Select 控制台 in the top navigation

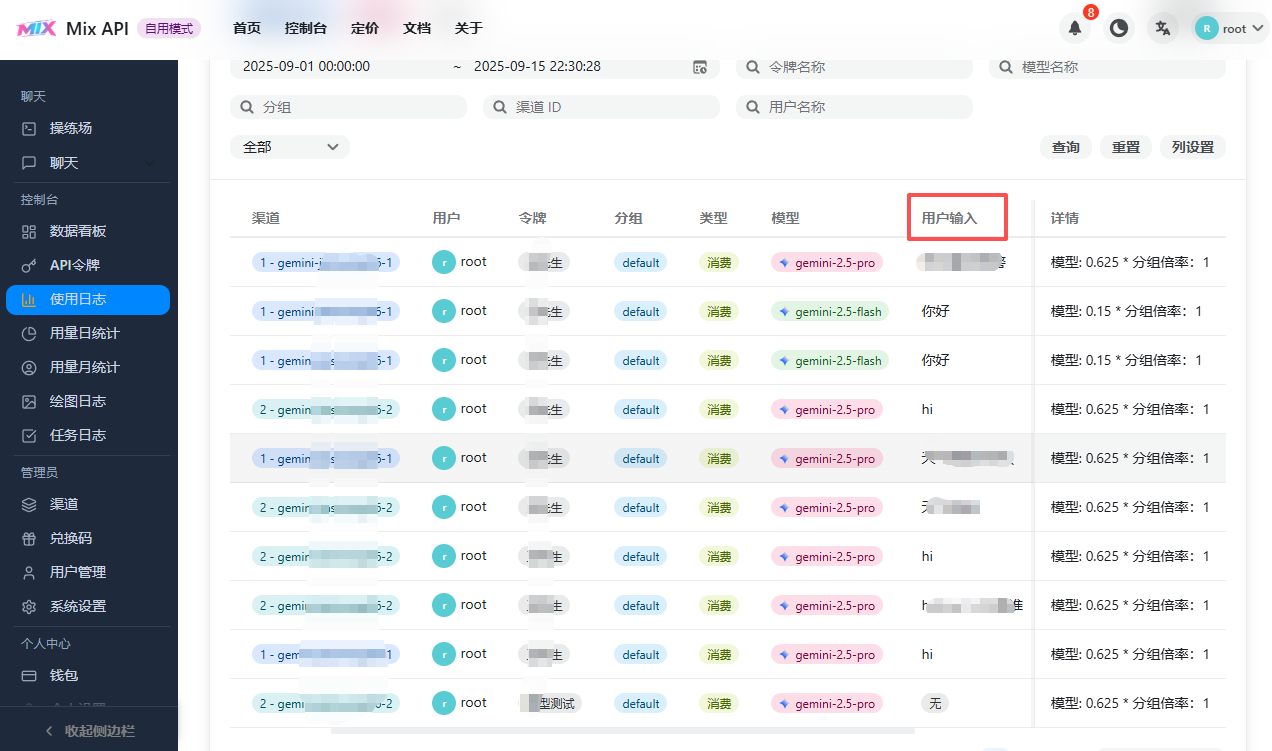tap(305, 28)
